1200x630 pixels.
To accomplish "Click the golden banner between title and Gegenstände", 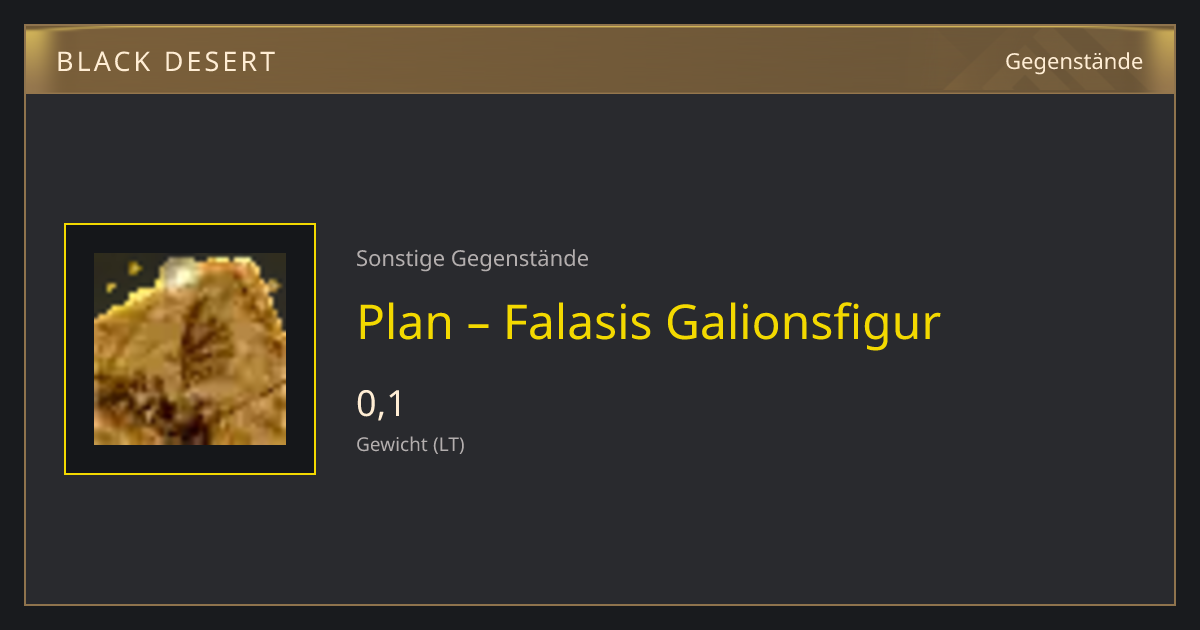I will 640,62.
